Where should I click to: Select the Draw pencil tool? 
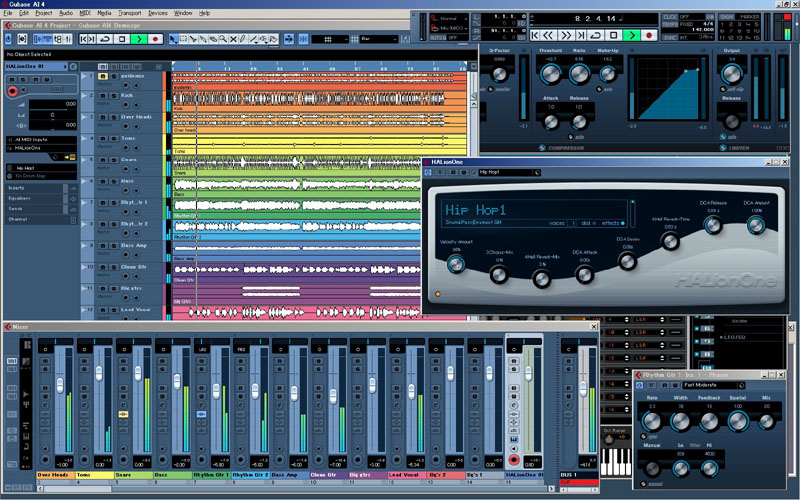(243, 39)
